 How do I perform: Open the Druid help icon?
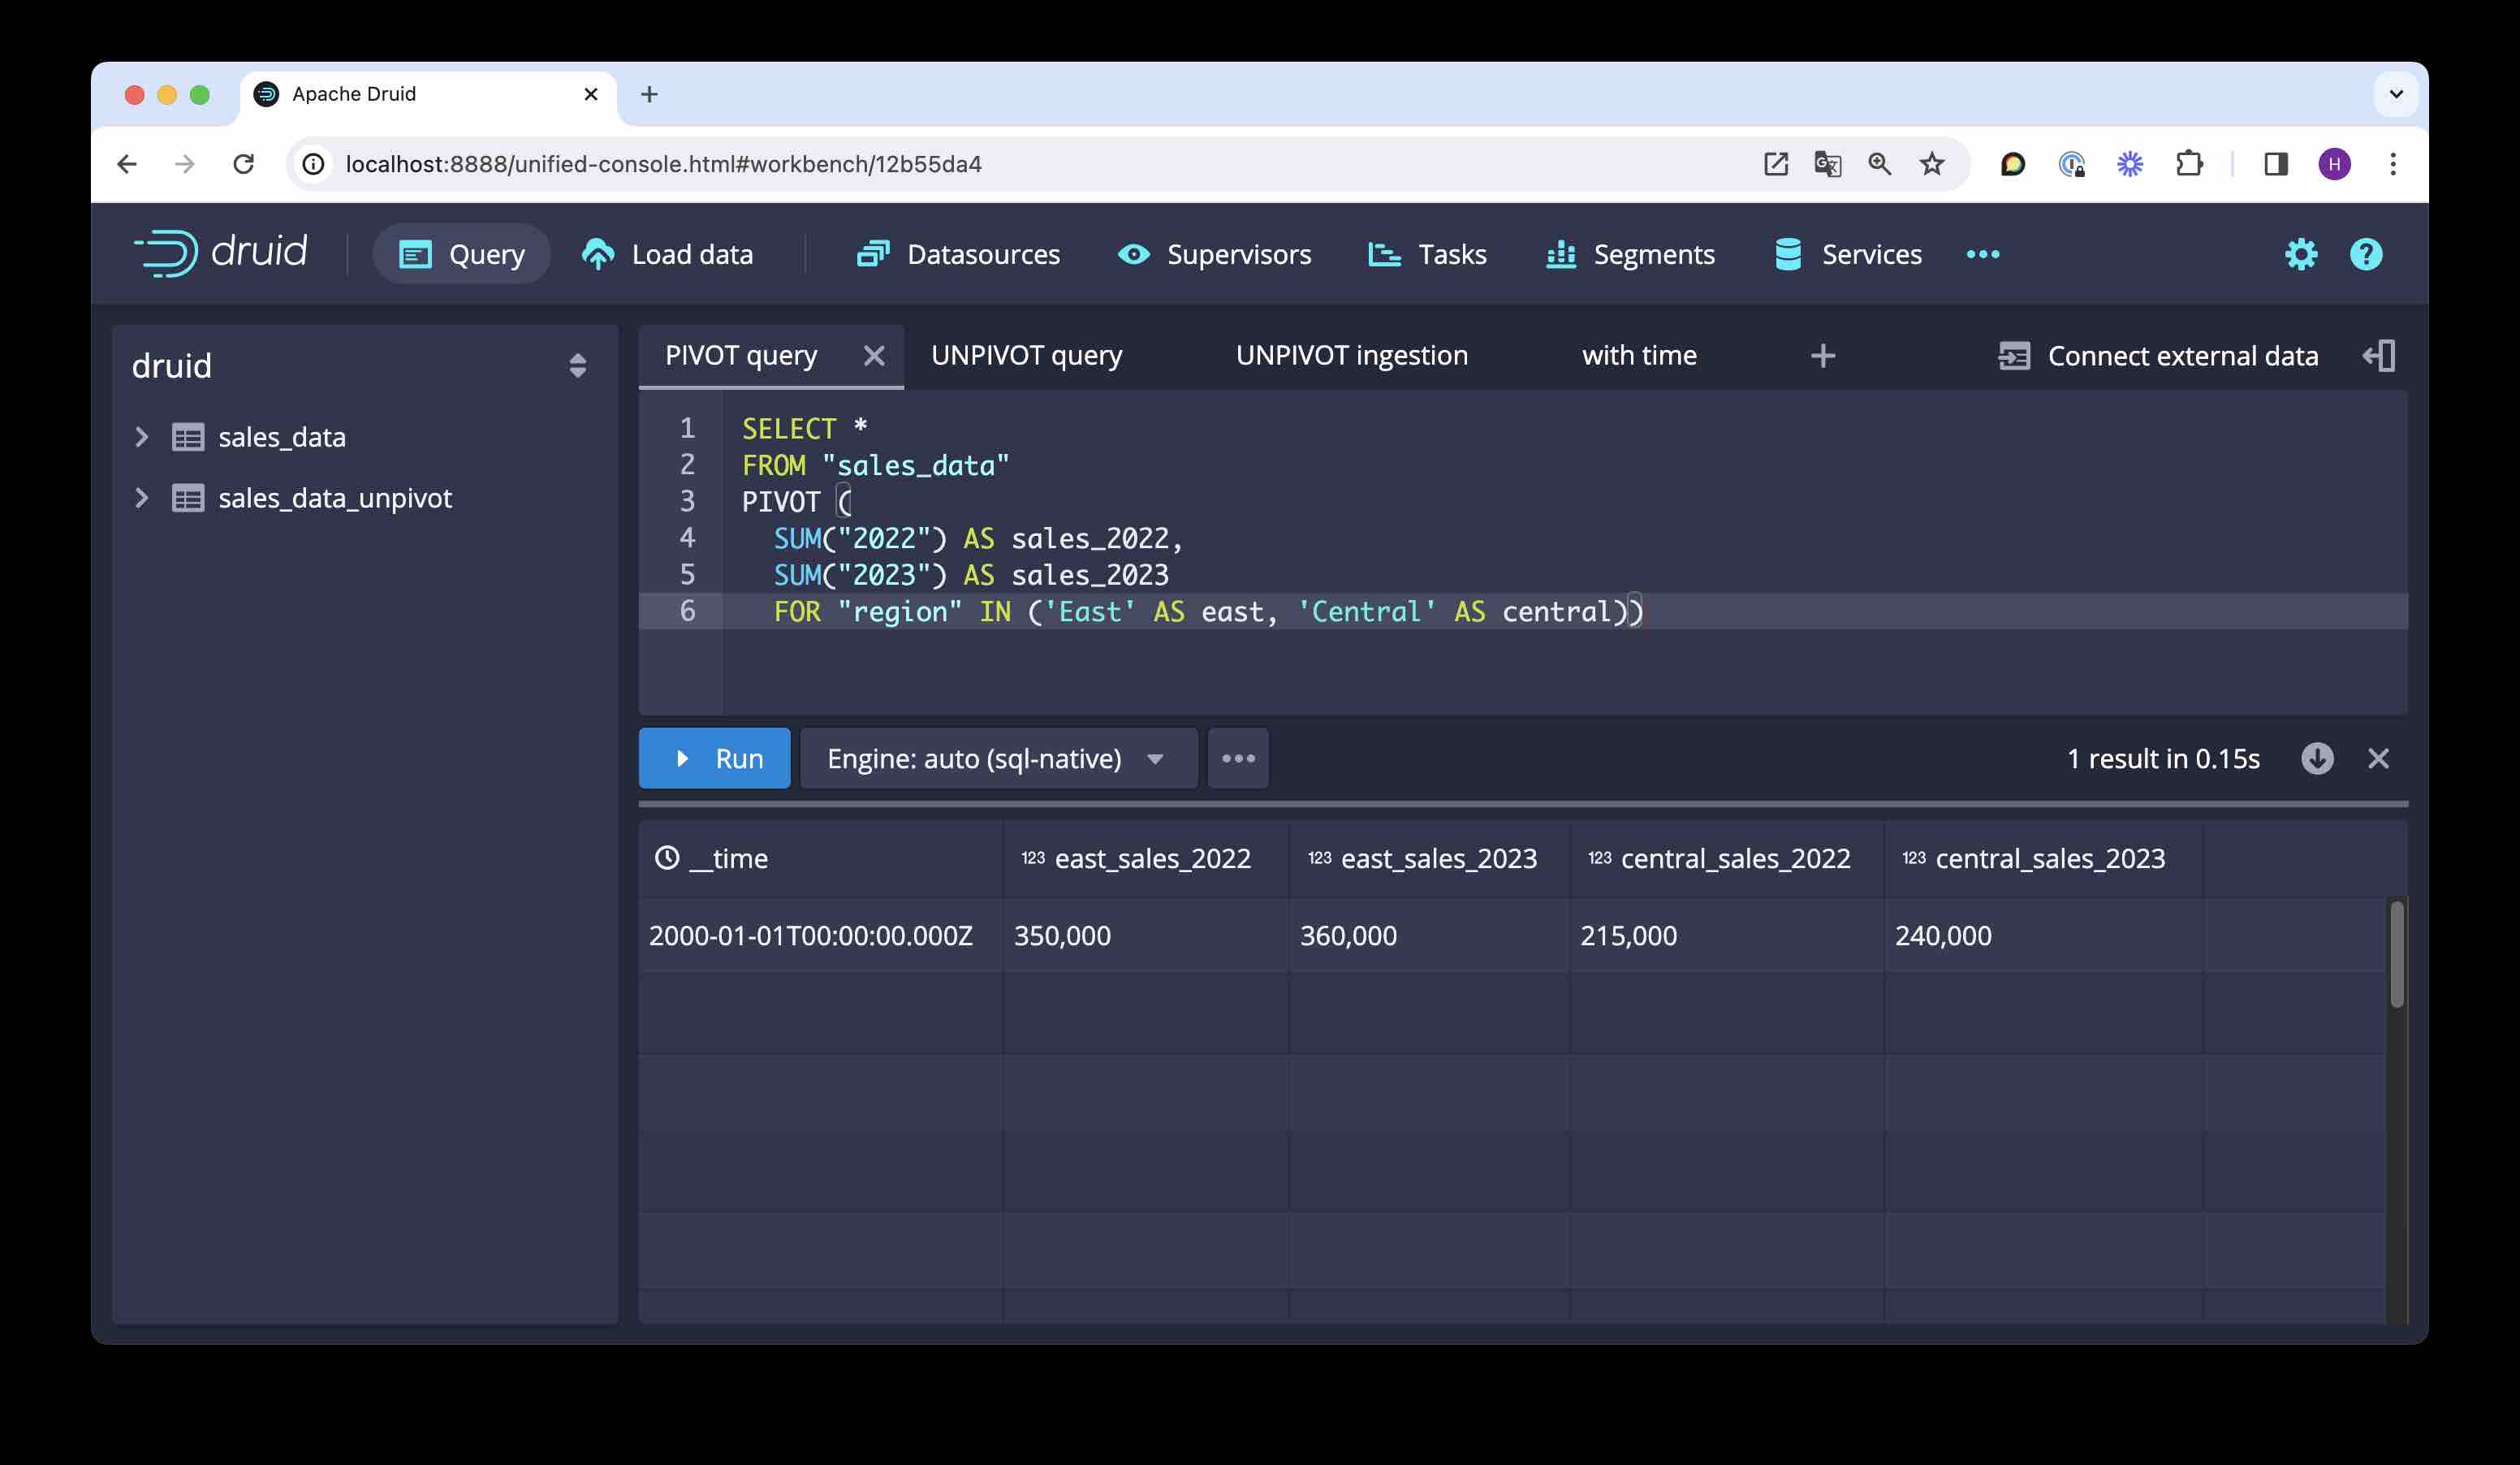[2366, 254]
